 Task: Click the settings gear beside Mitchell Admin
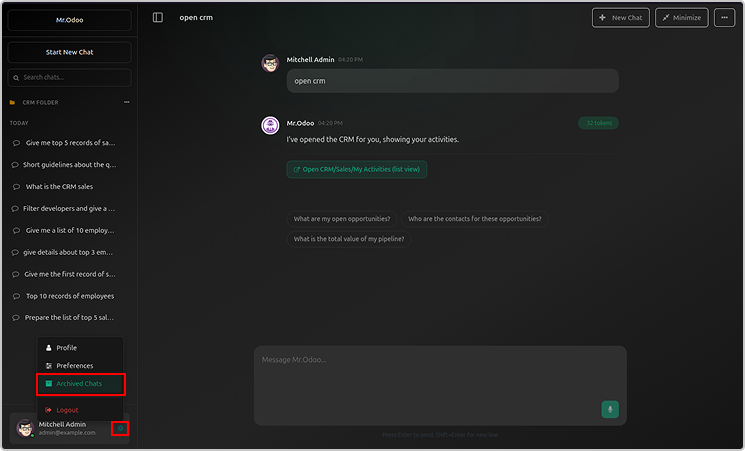pos(120,428)
